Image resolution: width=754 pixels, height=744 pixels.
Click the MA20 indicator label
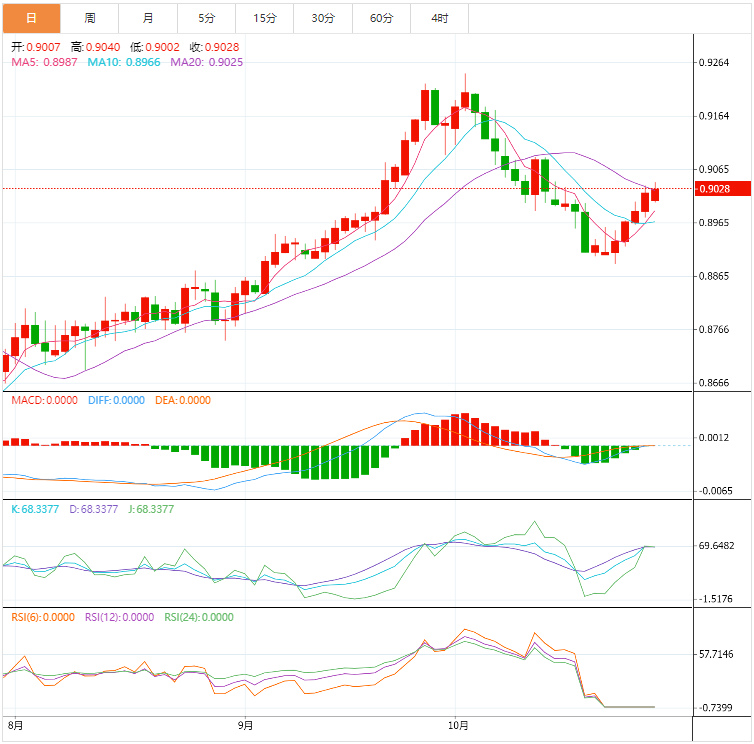click(207, 62)
